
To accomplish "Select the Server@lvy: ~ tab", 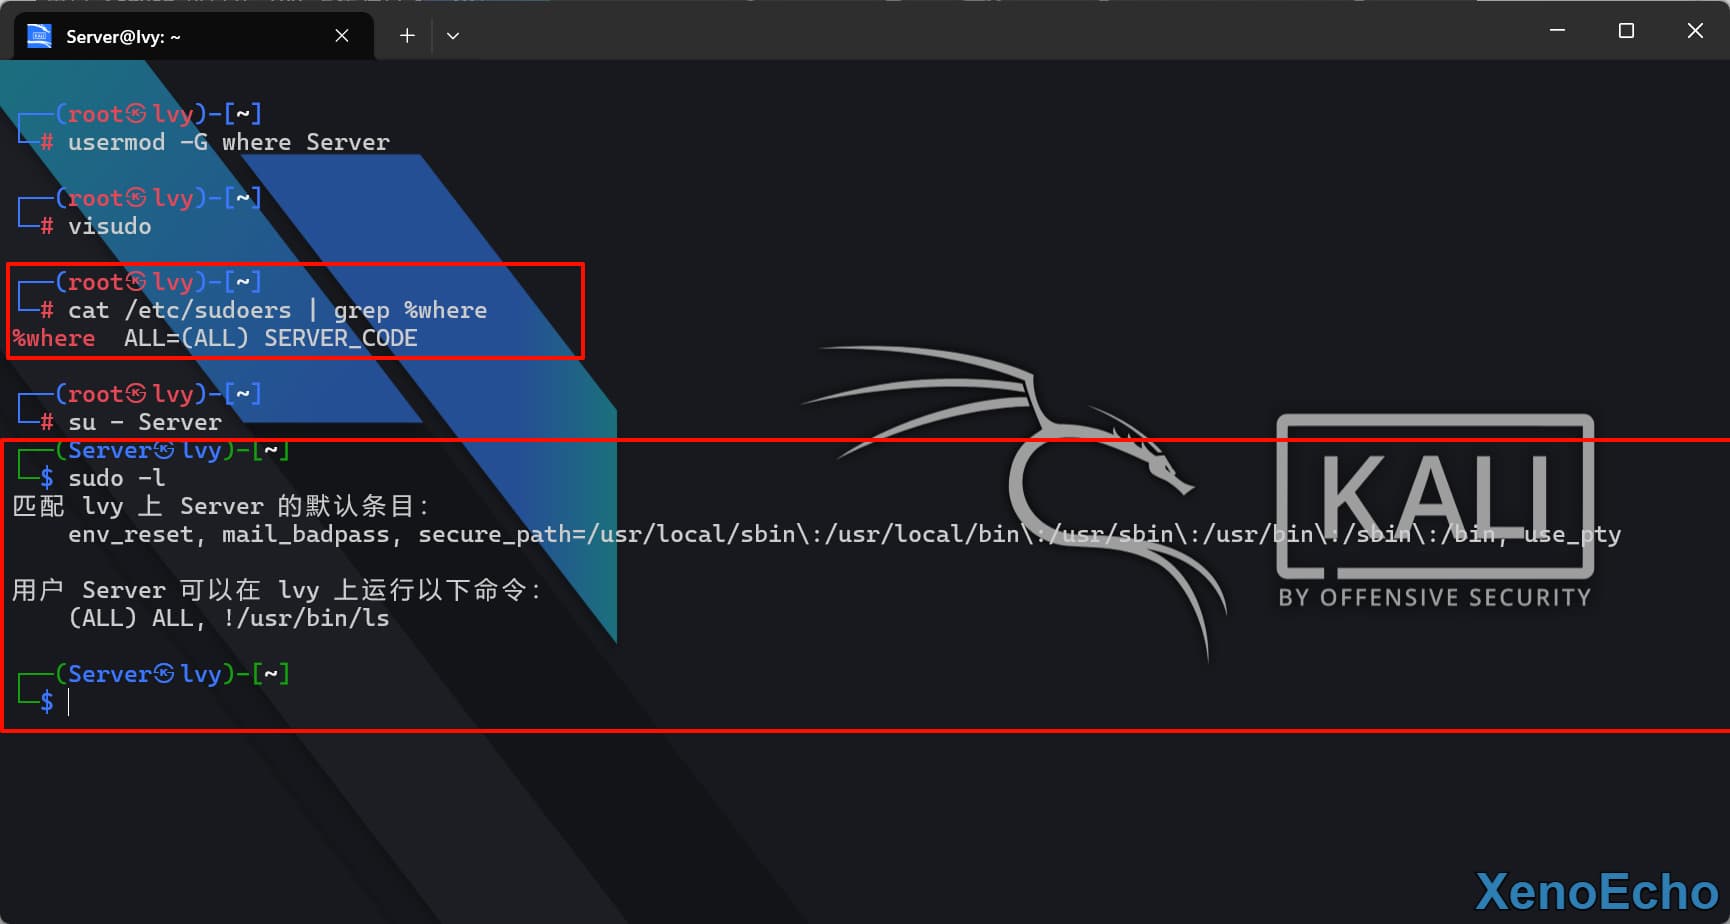I will (180, 37).
